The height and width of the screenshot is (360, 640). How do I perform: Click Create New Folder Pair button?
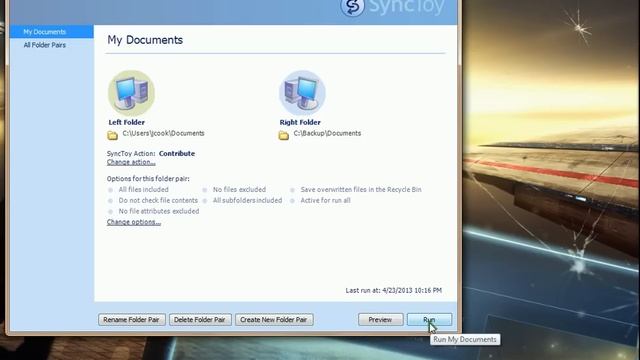pos(274,320)
